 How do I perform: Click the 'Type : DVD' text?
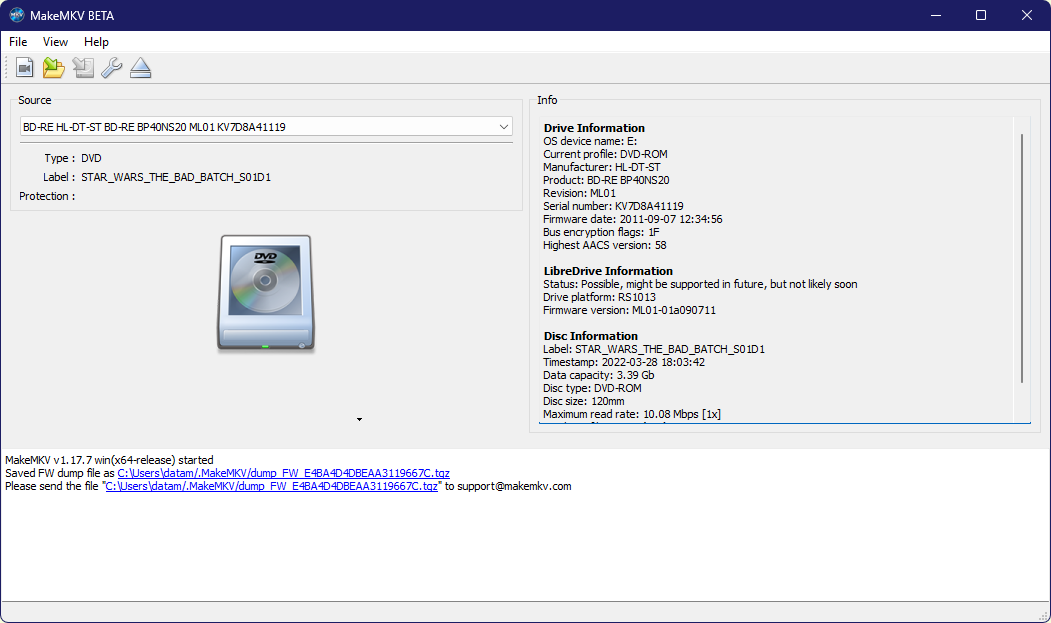tap(73, 158)
